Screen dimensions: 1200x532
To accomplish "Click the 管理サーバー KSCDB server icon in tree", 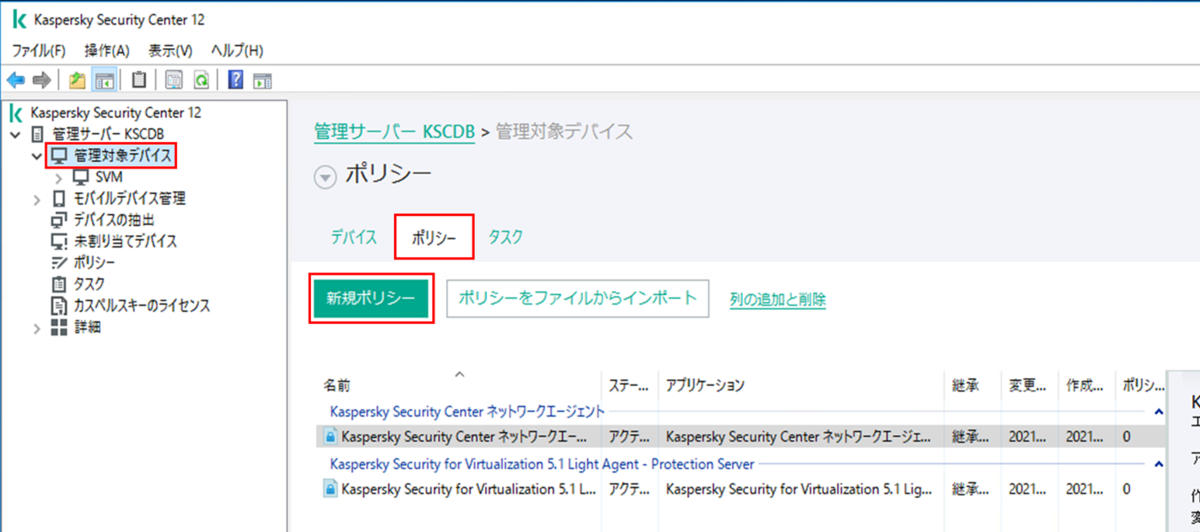I will pos(38,134).
